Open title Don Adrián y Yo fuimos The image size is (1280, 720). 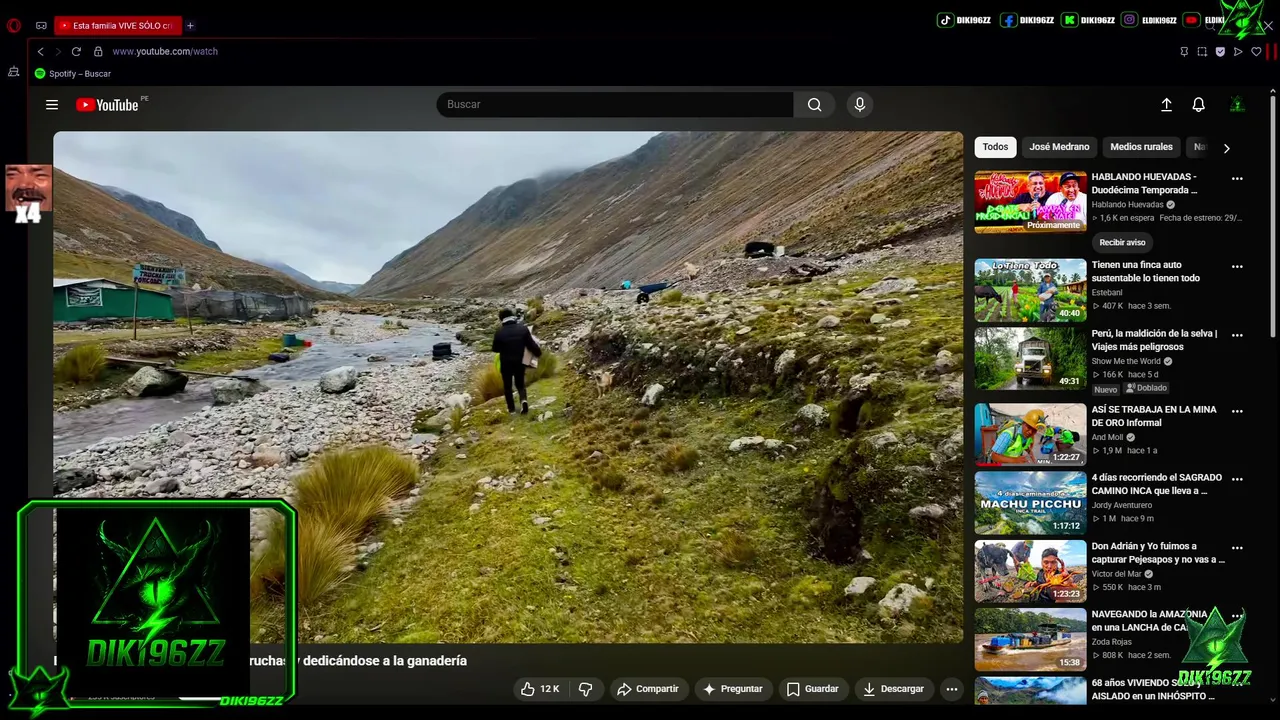(x=1158, y=553)
